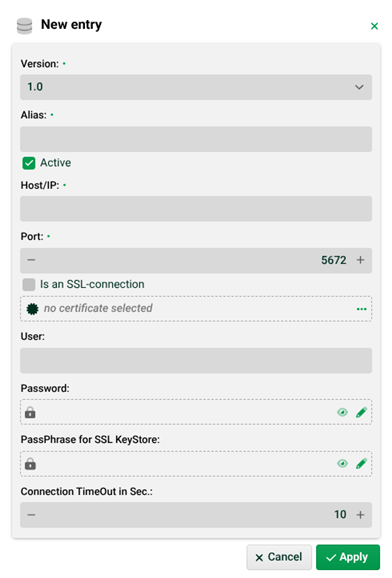
Task: Open certificate selection via three-dots icon
Action: point(361,309)
